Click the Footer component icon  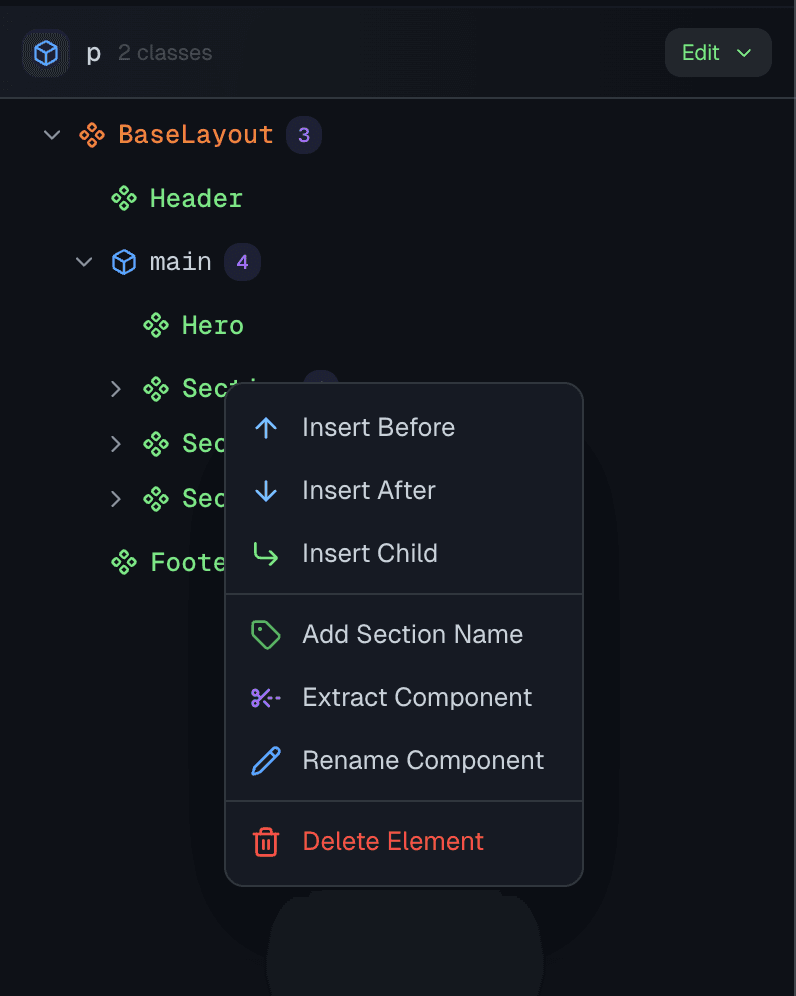click(124, 561)
